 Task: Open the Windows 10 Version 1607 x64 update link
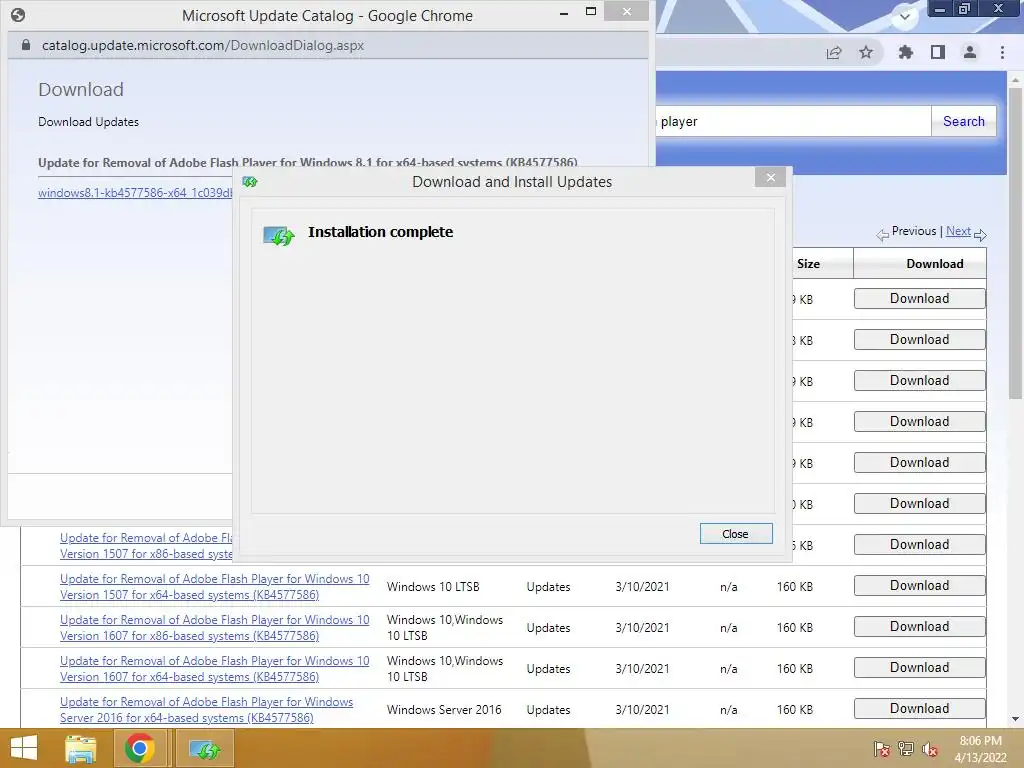[x=215, y=669]
